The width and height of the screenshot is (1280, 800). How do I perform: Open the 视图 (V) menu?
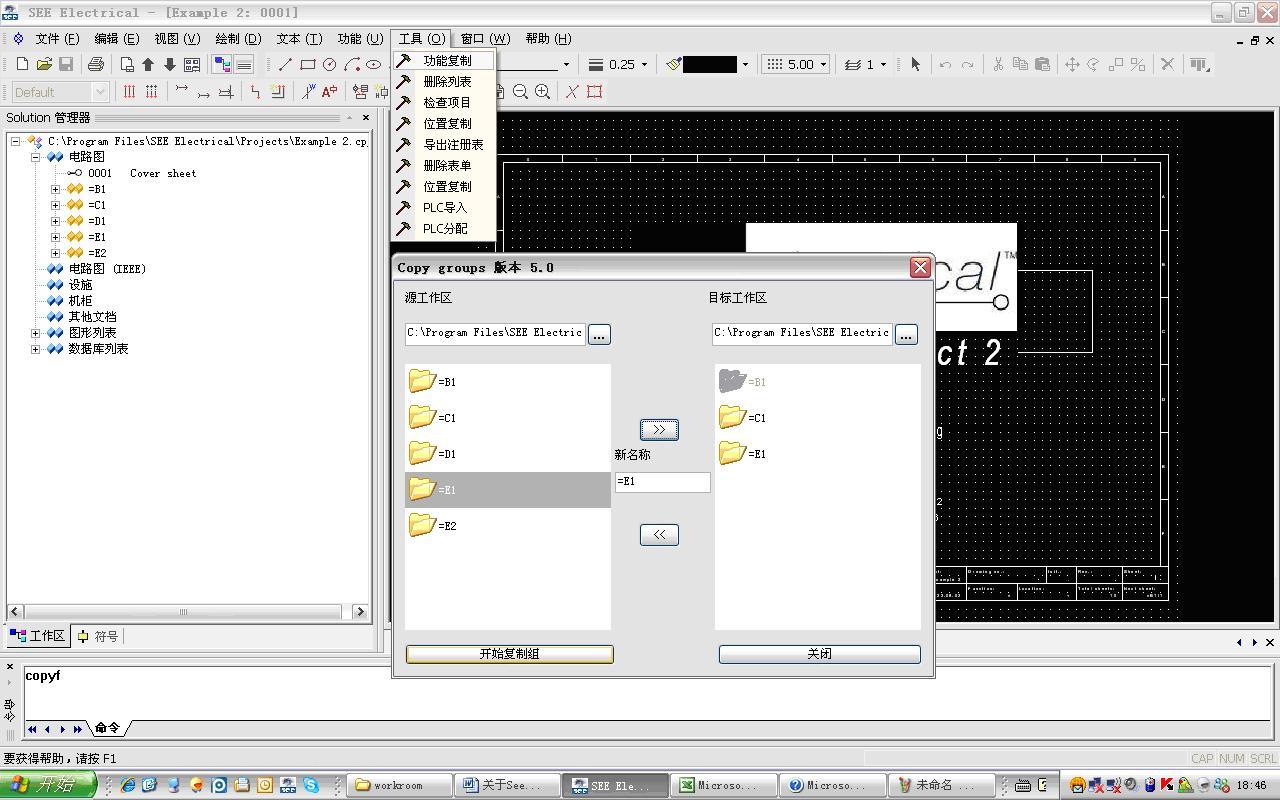(x=177, y=38)
